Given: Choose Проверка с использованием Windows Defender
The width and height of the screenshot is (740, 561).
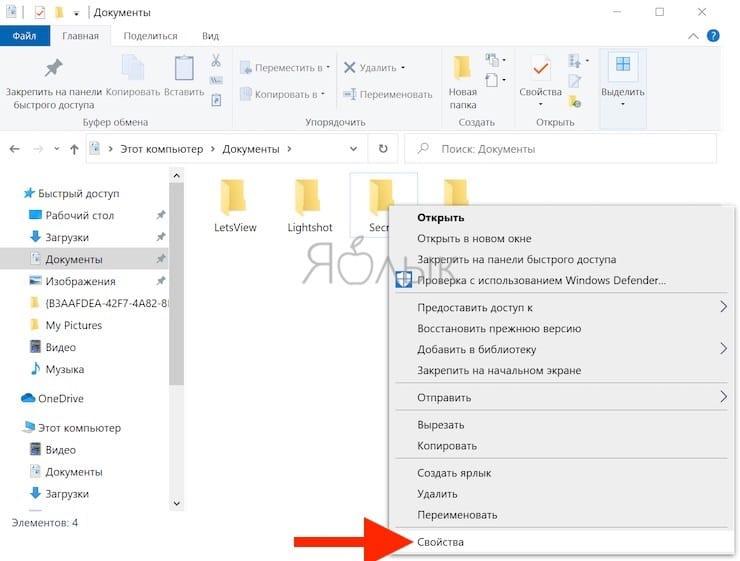Looking at the screenshot, I should (x=564, y=280).
